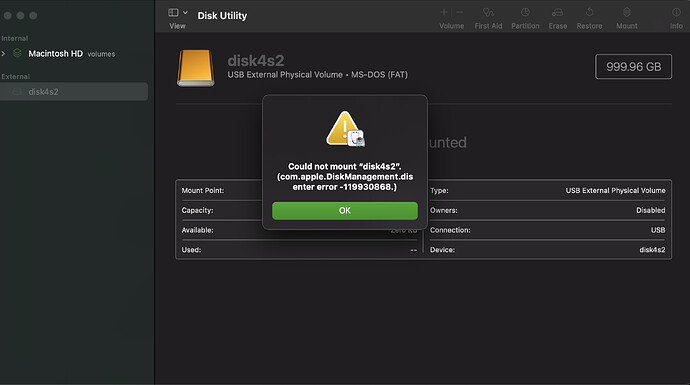Viewport: 690px width, 385px height.
Task: Select Macintosh HD in the sidebar
Action: coord(55,54)
